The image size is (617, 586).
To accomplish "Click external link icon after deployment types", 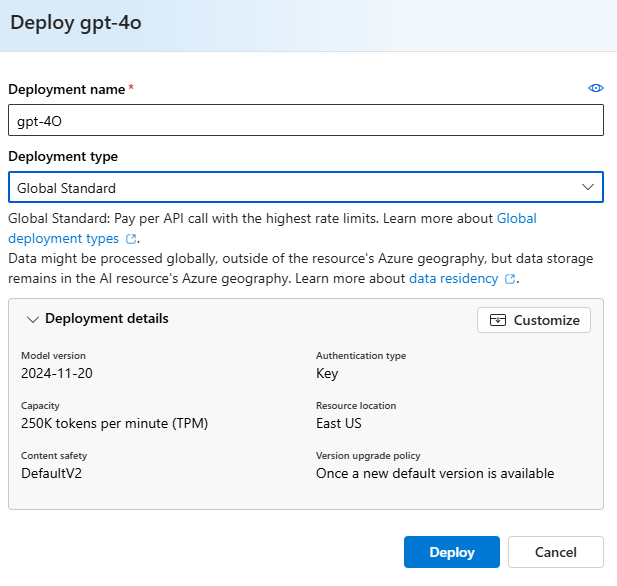I will (131, 239).
